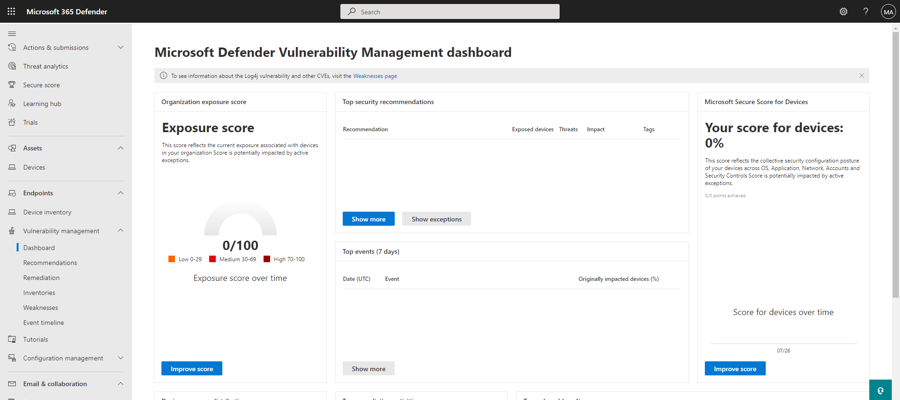This screenshot has height=400, width=900.
Task: Click the info icon in the banner
Action: point(164,76)
